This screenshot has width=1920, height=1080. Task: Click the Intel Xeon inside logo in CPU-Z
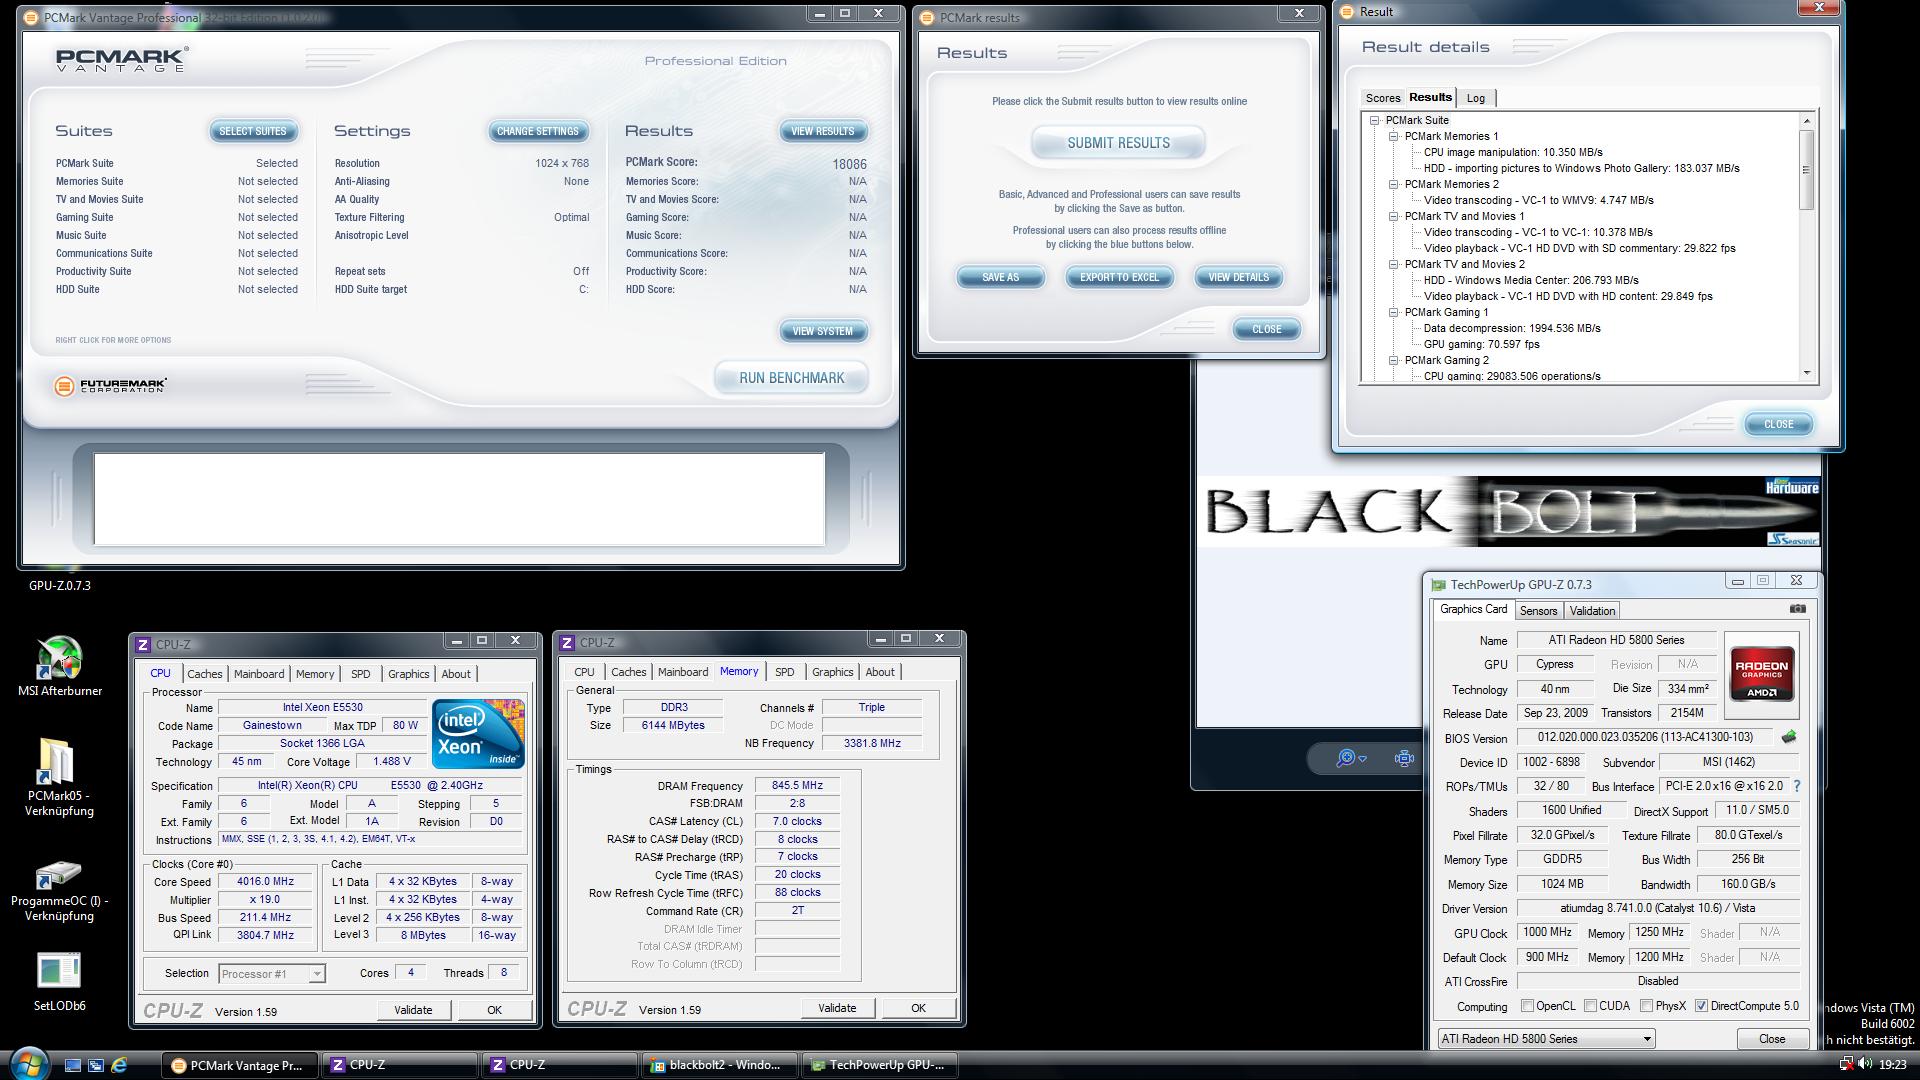[x=478, y=734]
